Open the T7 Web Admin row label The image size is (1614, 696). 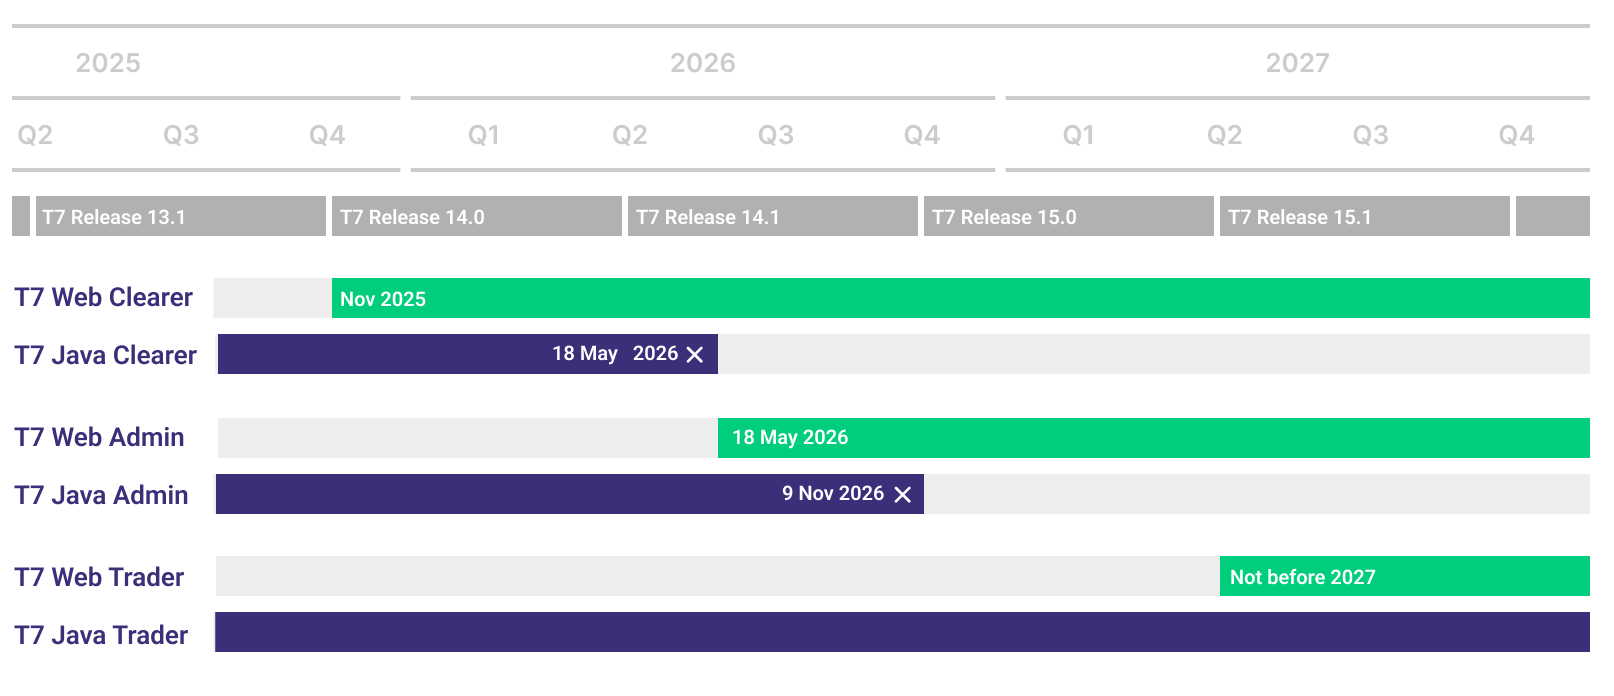point(99,438)
